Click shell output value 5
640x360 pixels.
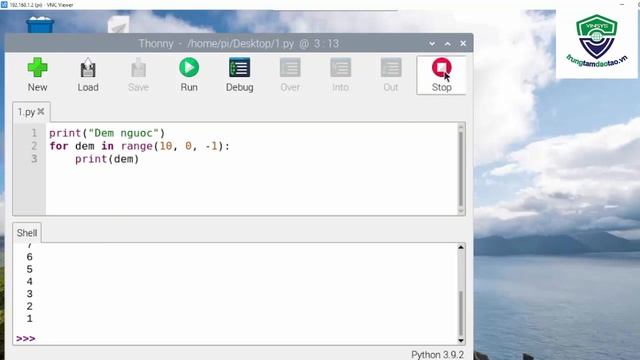coord(29,269)
